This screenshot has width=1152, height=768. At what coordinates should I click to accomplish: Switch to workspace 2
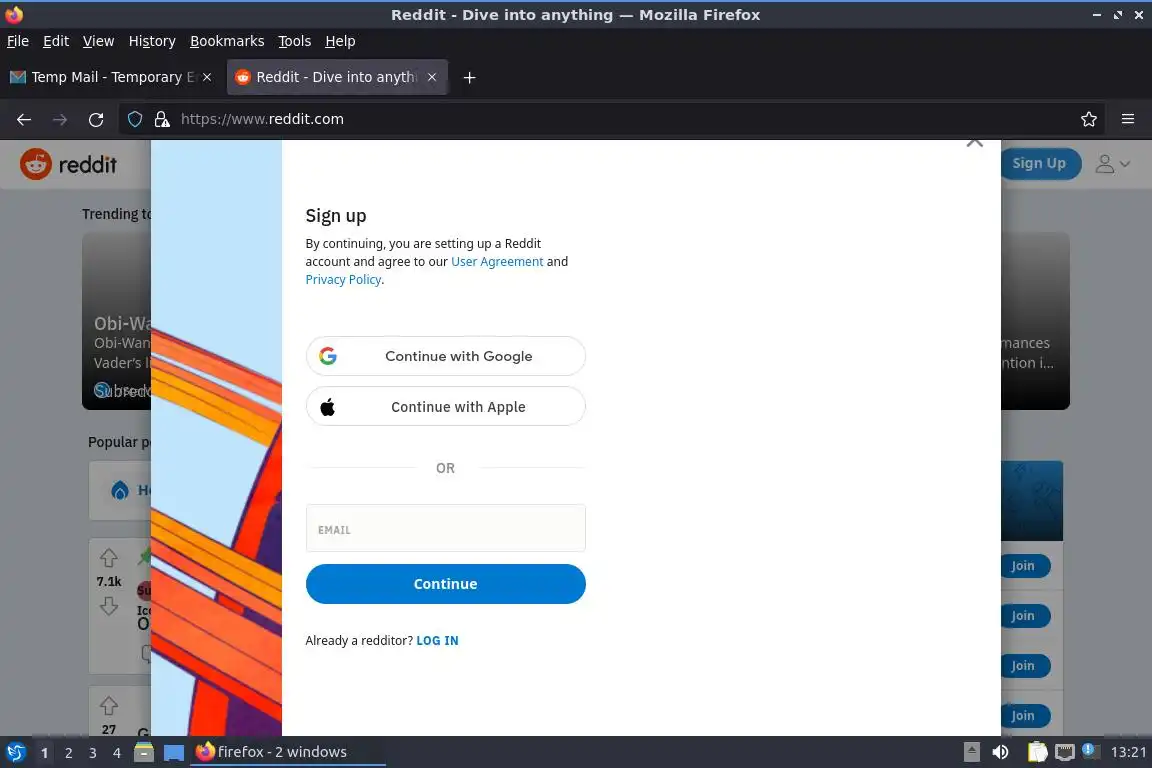(x=68, y=753)
